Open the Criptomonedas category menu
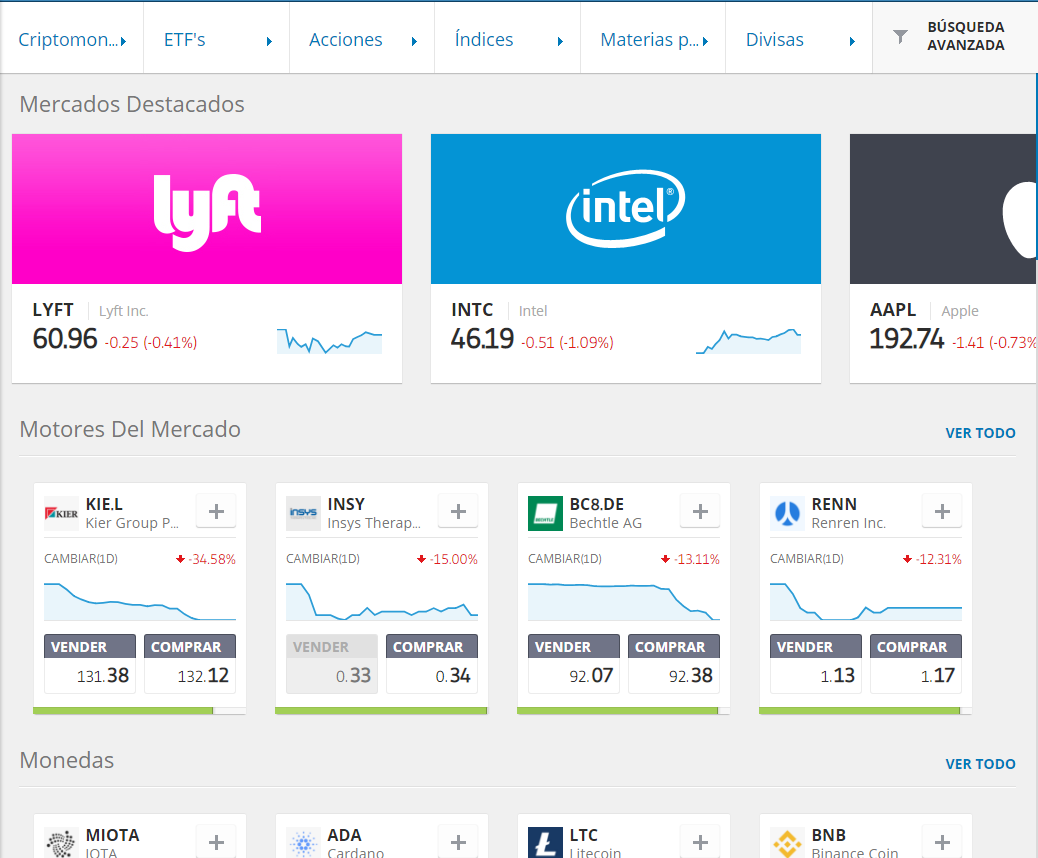This screenshot has width=1038, height=858. (x=71, y=40)
